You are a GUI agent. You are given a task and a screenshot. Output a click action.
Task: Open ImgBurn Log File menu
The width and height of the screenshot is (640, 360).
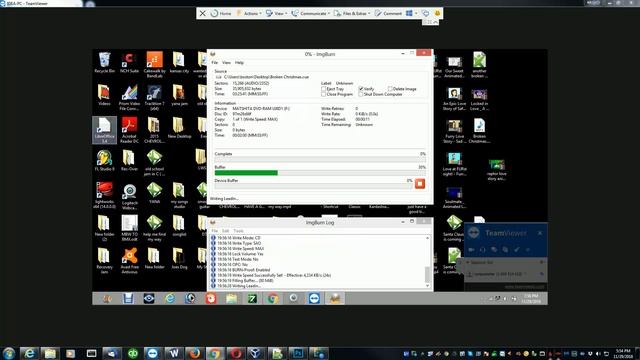point(214,231)
